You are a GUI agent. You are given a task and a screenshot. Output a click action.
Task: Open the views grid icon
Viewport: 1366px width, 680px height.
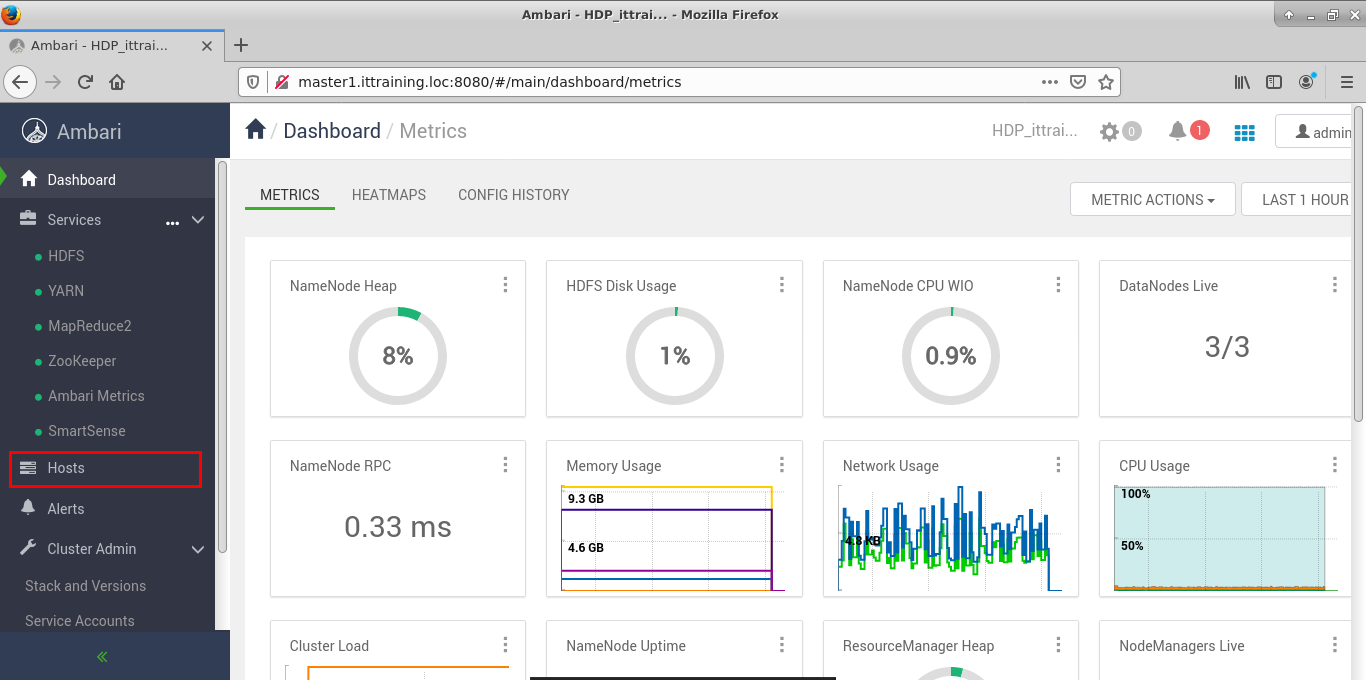1245,132
